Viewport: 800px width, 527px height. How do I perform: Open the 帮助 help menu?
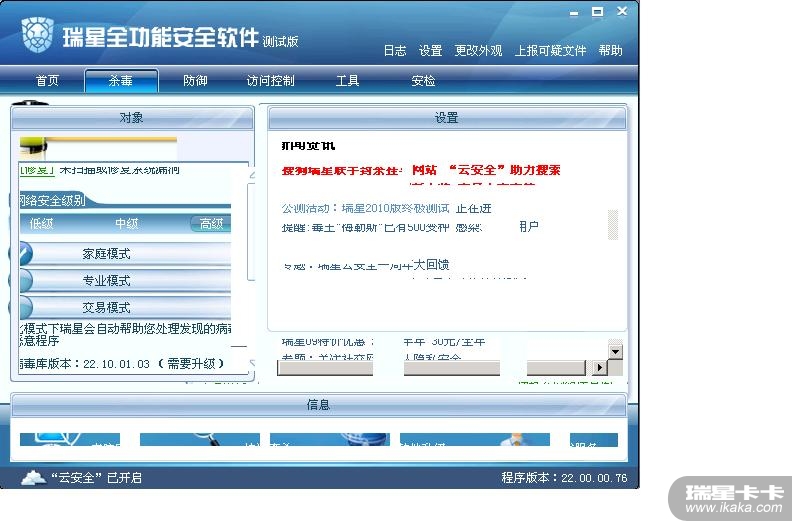coord(611,51)
